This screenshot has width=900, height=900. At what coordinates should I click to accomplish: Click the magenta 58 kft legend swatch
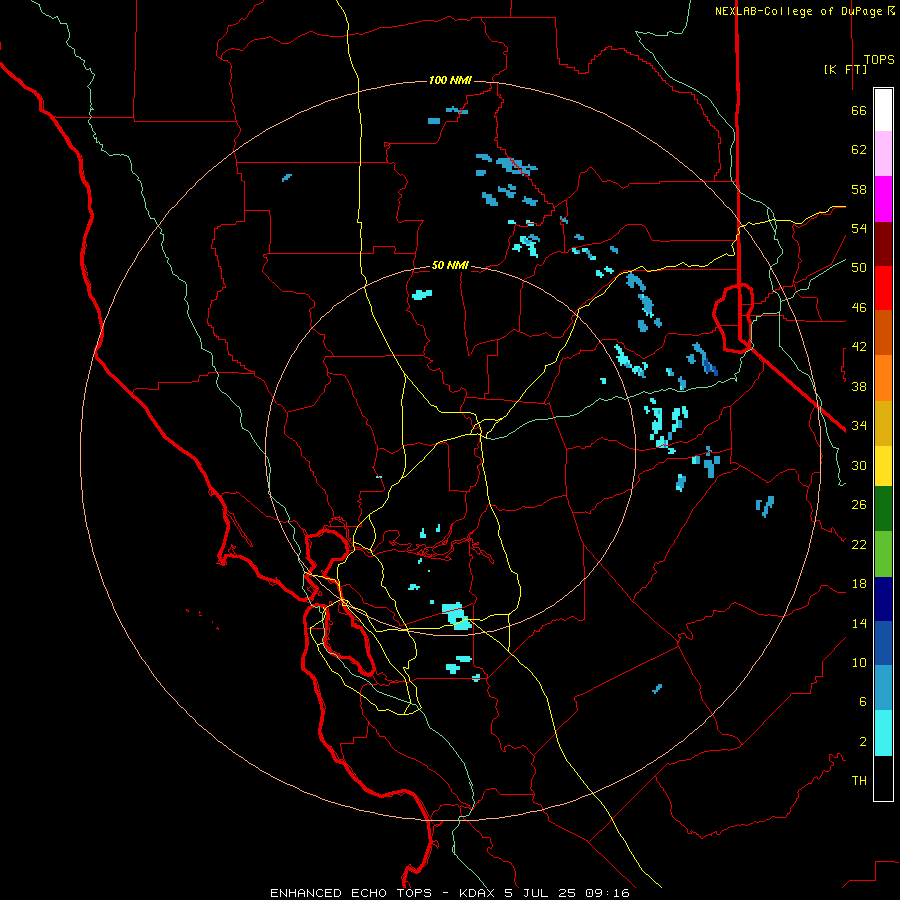883,199
